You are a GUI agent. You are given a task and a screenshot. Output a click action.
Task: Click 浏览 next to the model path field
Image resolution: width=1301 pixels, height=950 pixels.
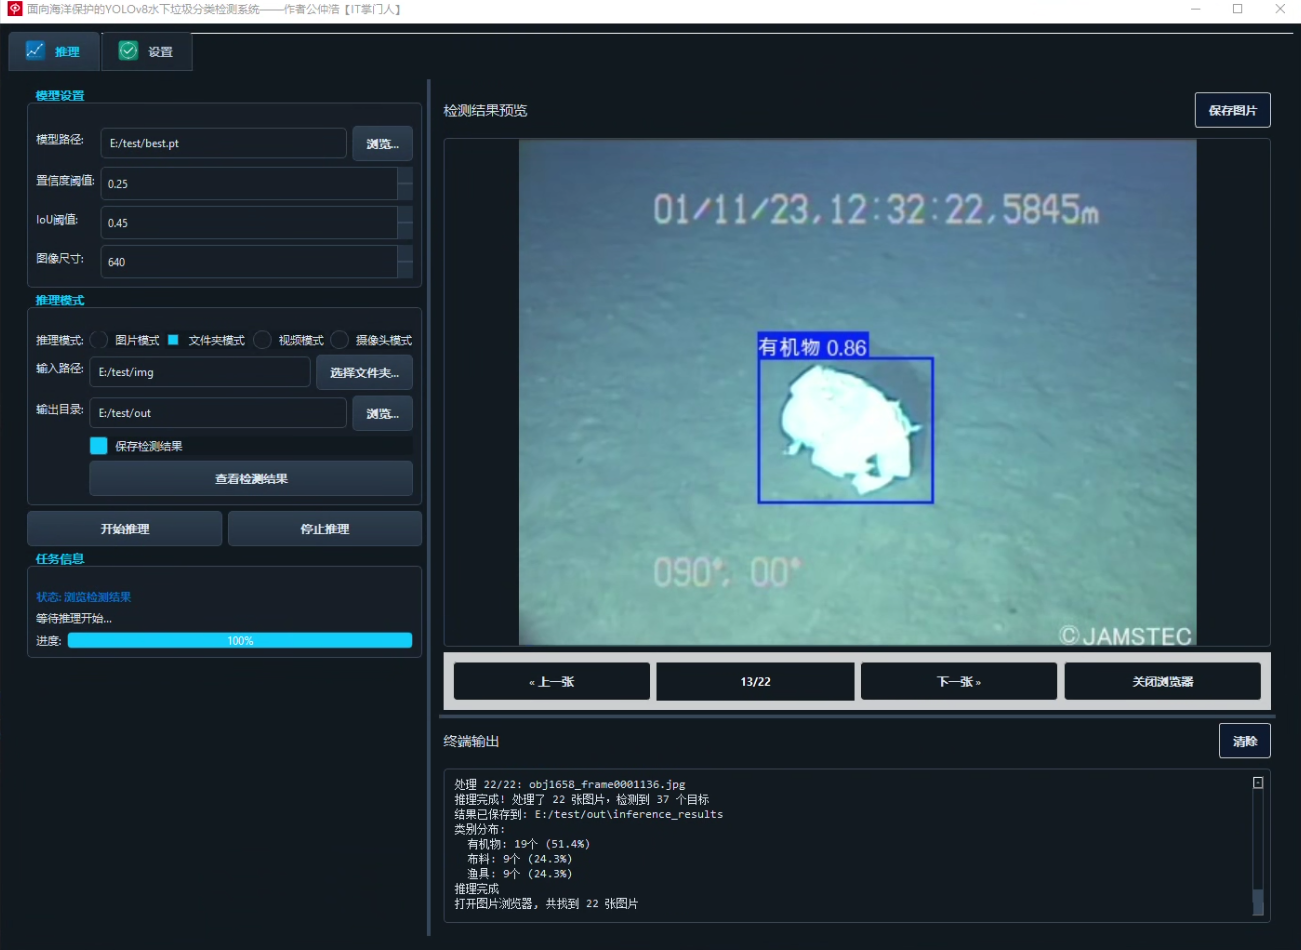coord(384,143)
